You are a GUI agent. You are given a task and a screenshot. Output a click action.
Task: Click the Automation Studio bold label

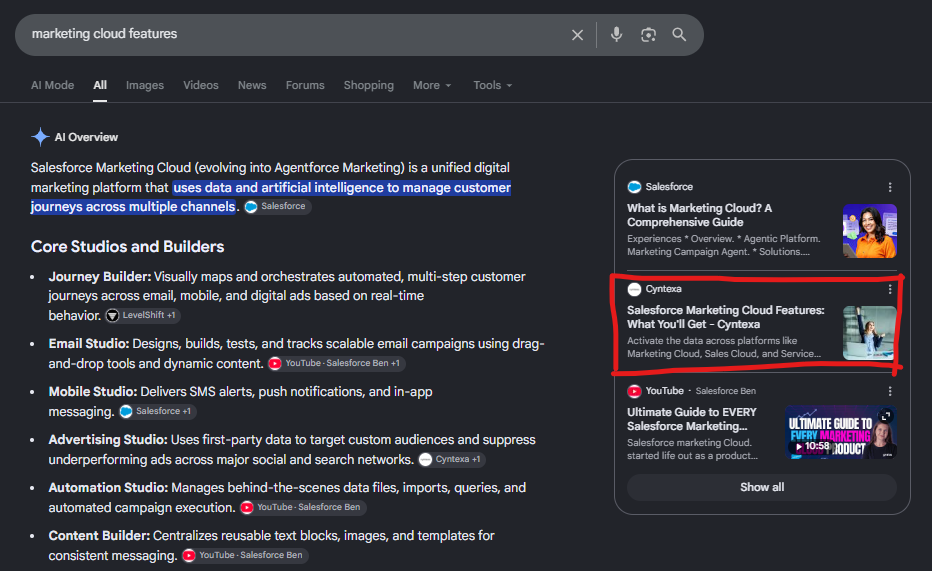[108, 488]
